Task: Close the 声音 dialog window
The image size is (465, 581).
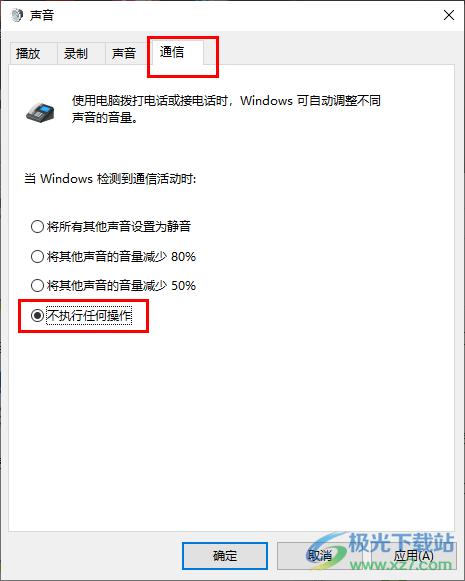Action: click(x=449, y=15)
